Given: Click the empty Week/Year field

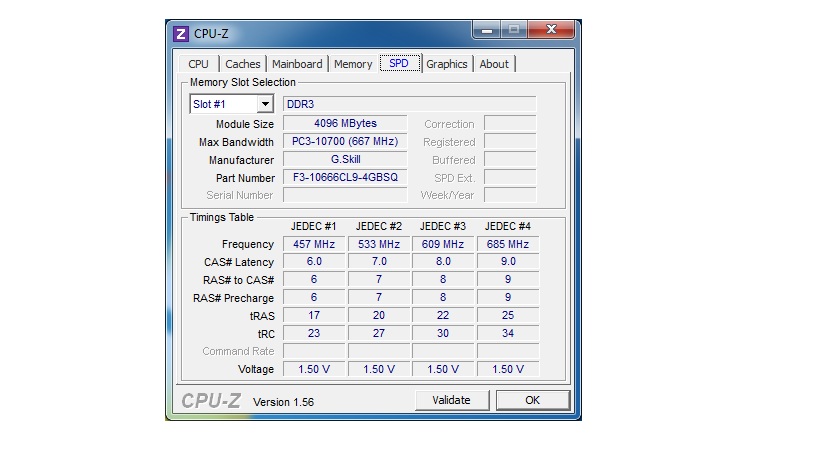Looking at the screenshot, I should click(510, 195).
